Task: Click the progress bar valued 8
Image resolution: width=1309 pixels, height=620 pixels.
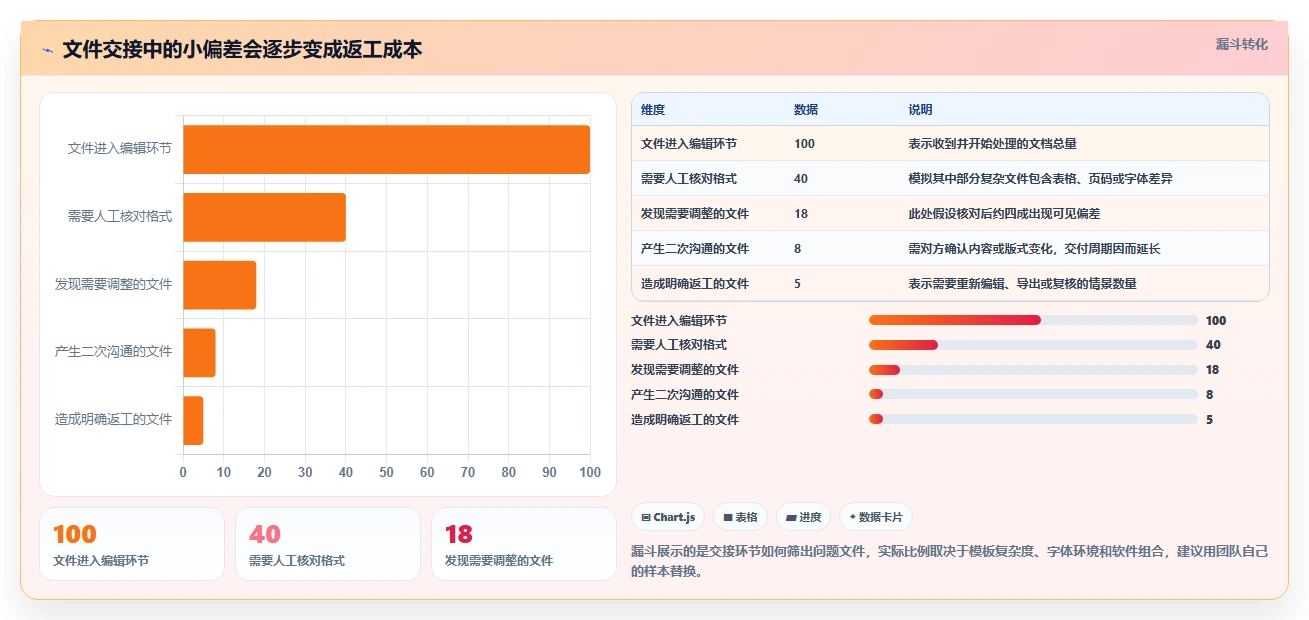Action: [1033, 394]
